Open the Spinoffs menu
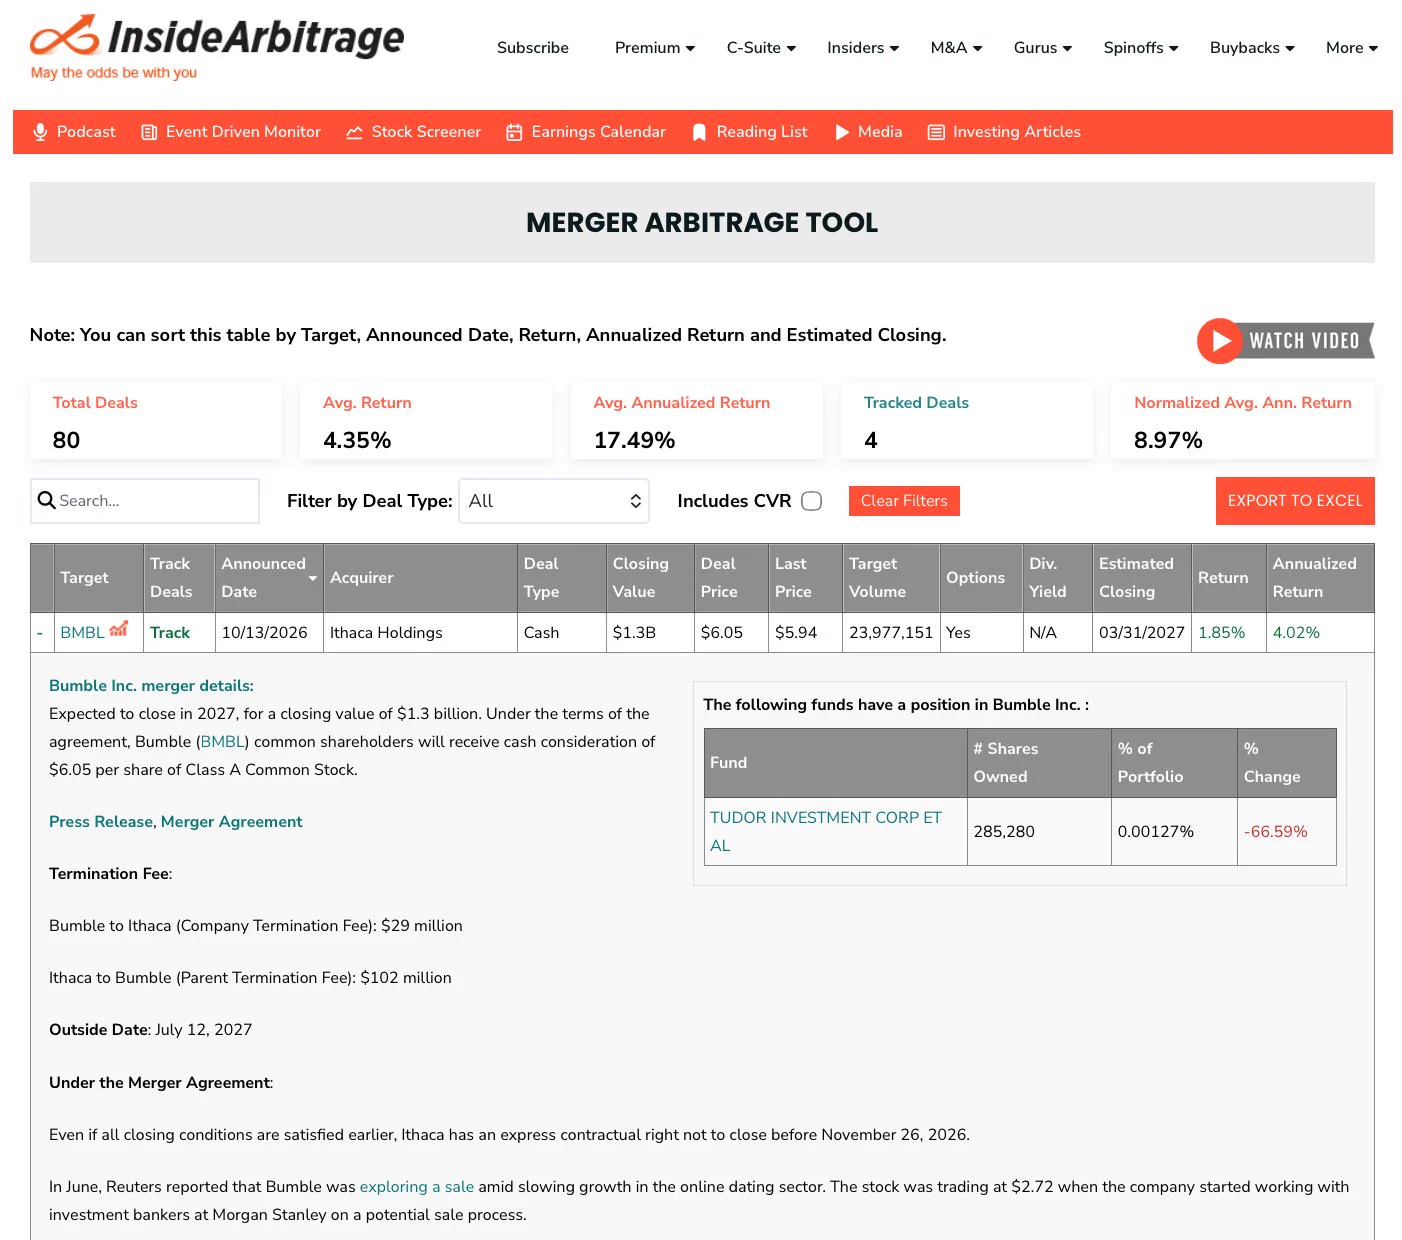Viewport: 1402px width, 1240px height. (x=1141, y=48)
